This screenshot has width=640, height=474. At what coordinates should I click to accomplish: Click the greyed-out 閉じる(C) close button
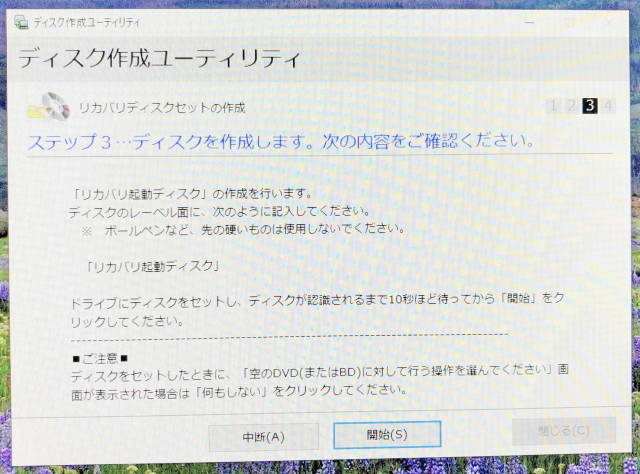coord(563,431)
